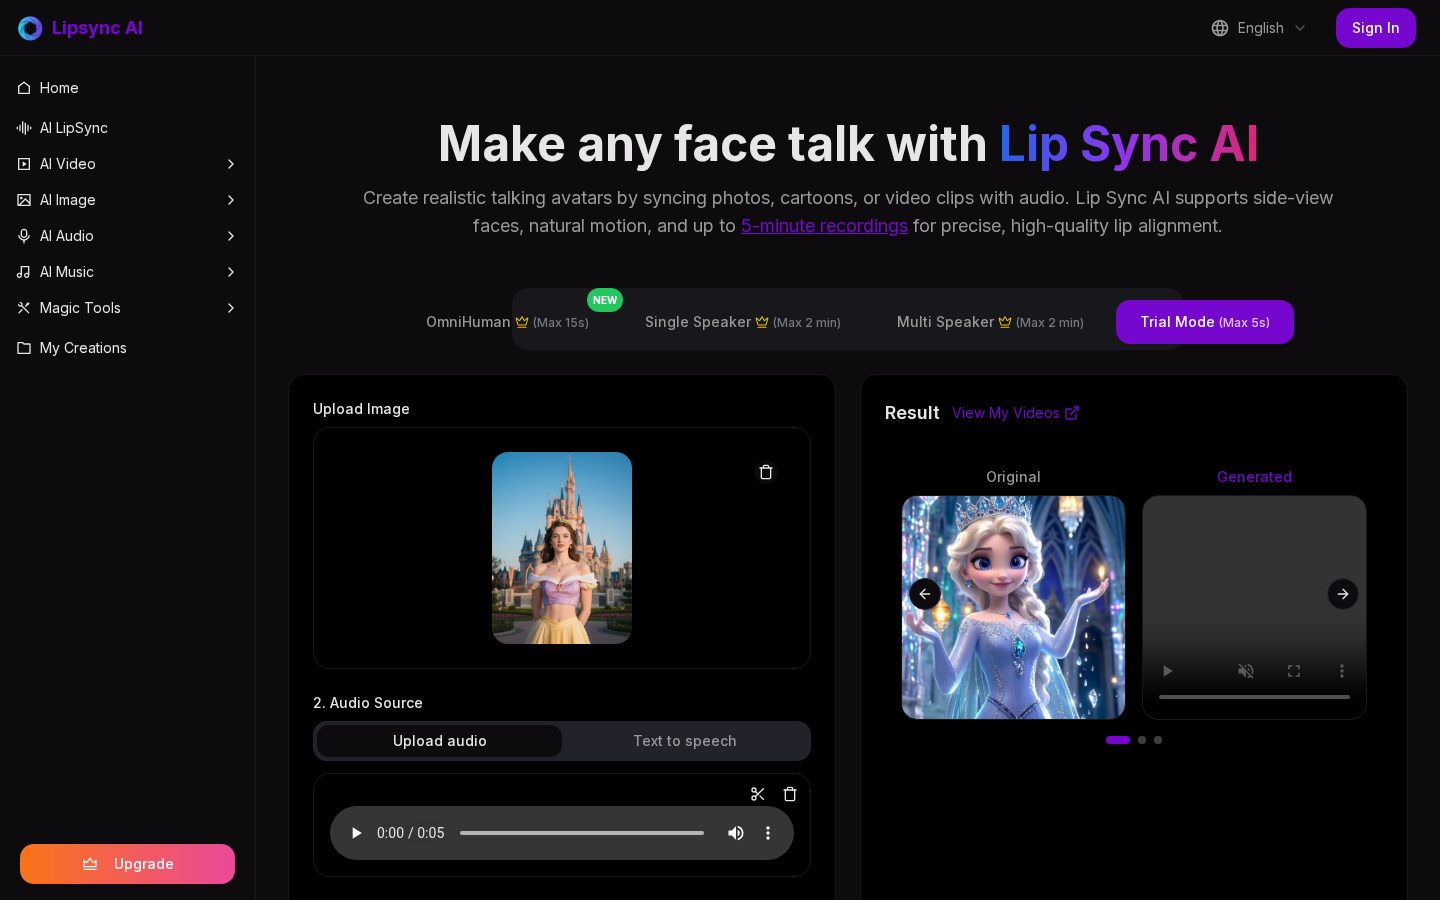Expand the AI Video chevron
The height and width of the screenshot is (900, 1440).
pos(231,164)
